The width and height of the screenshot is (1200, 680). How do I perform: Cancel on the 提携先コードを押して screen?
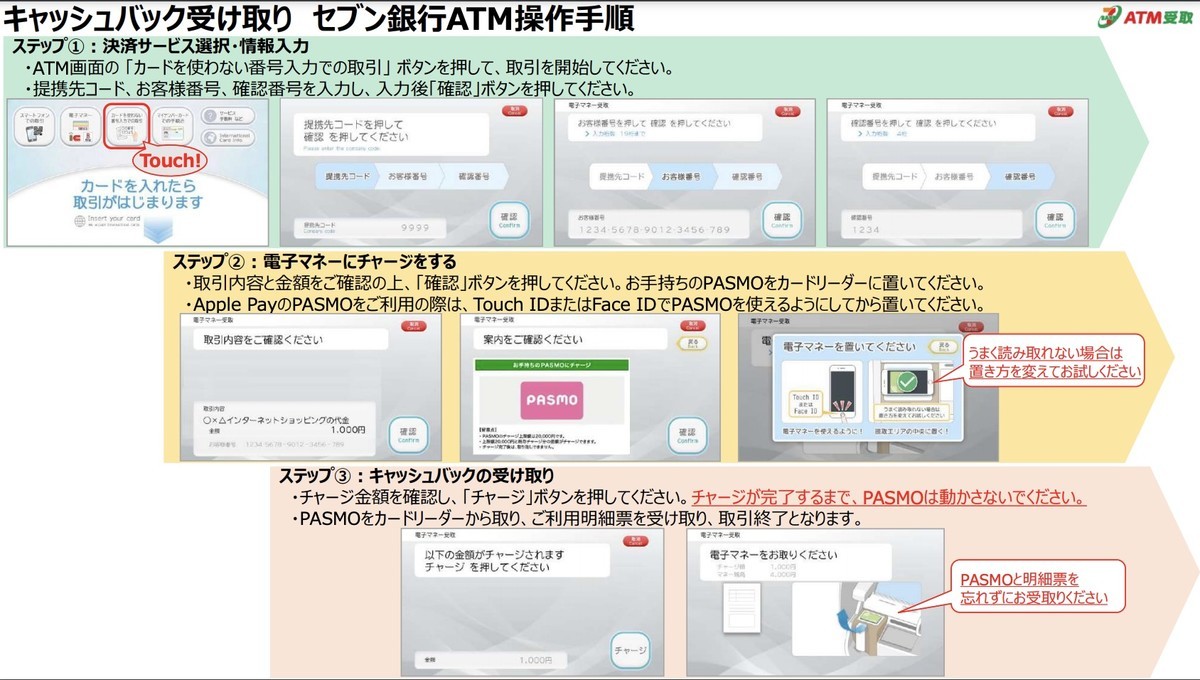[515, 109]
